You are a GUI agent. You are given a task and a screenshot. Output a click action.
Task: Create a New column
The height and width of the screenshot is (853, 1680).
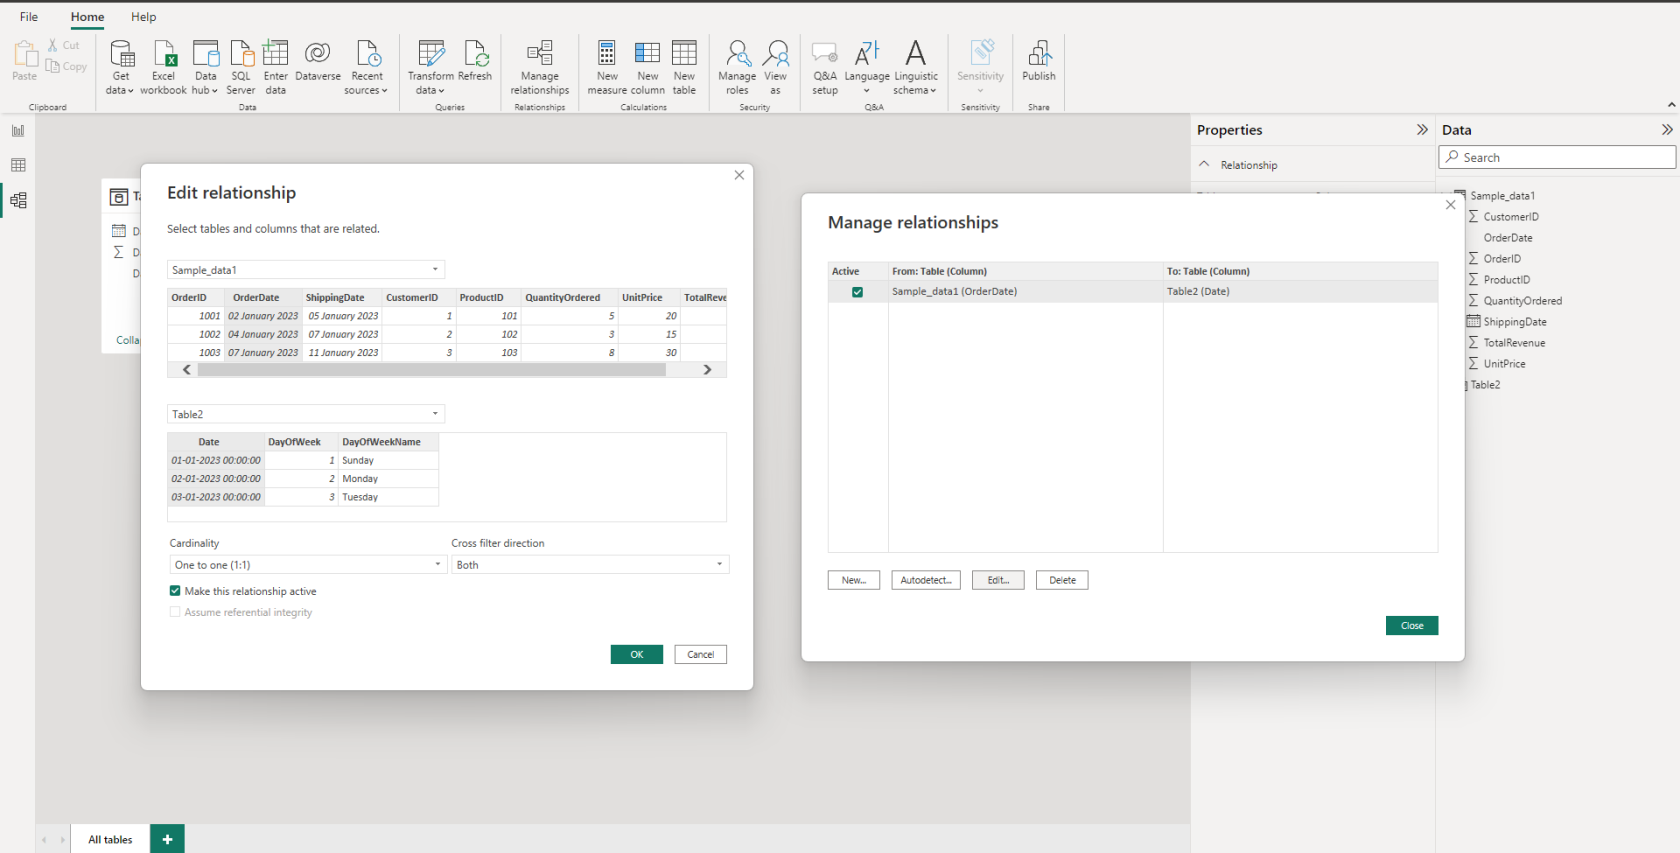point(648,67)
